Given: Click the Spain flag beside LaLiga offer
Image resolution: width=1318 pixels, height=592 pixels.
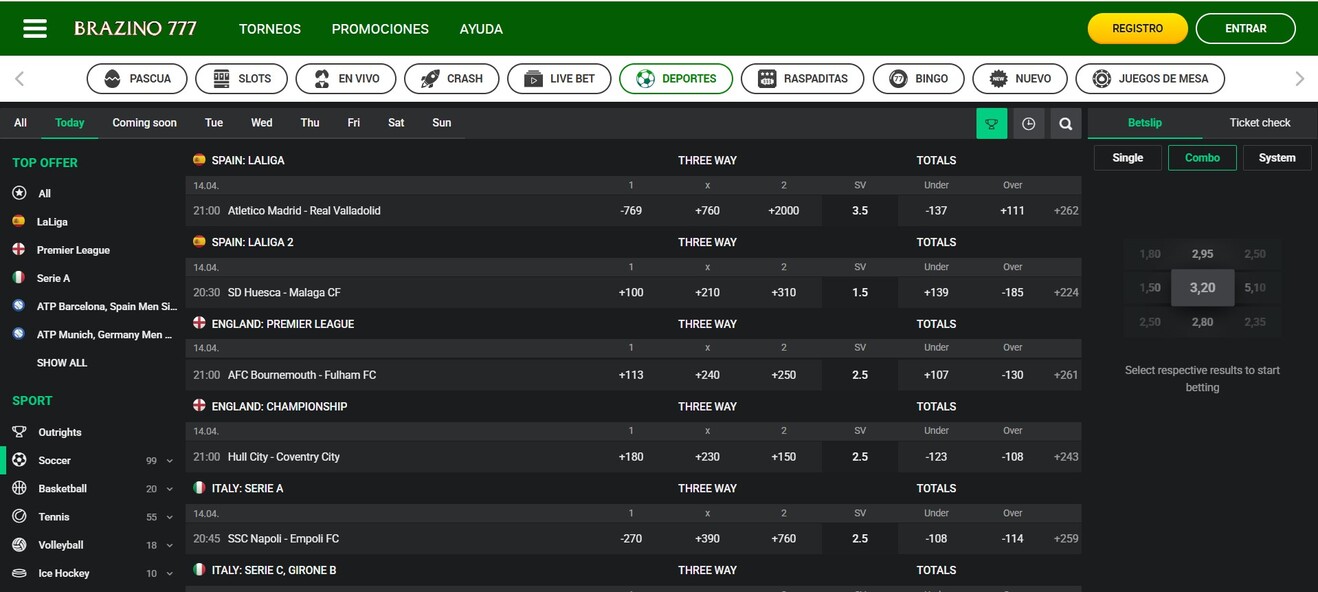Looking at the screenshot, I should pos(19,221).
